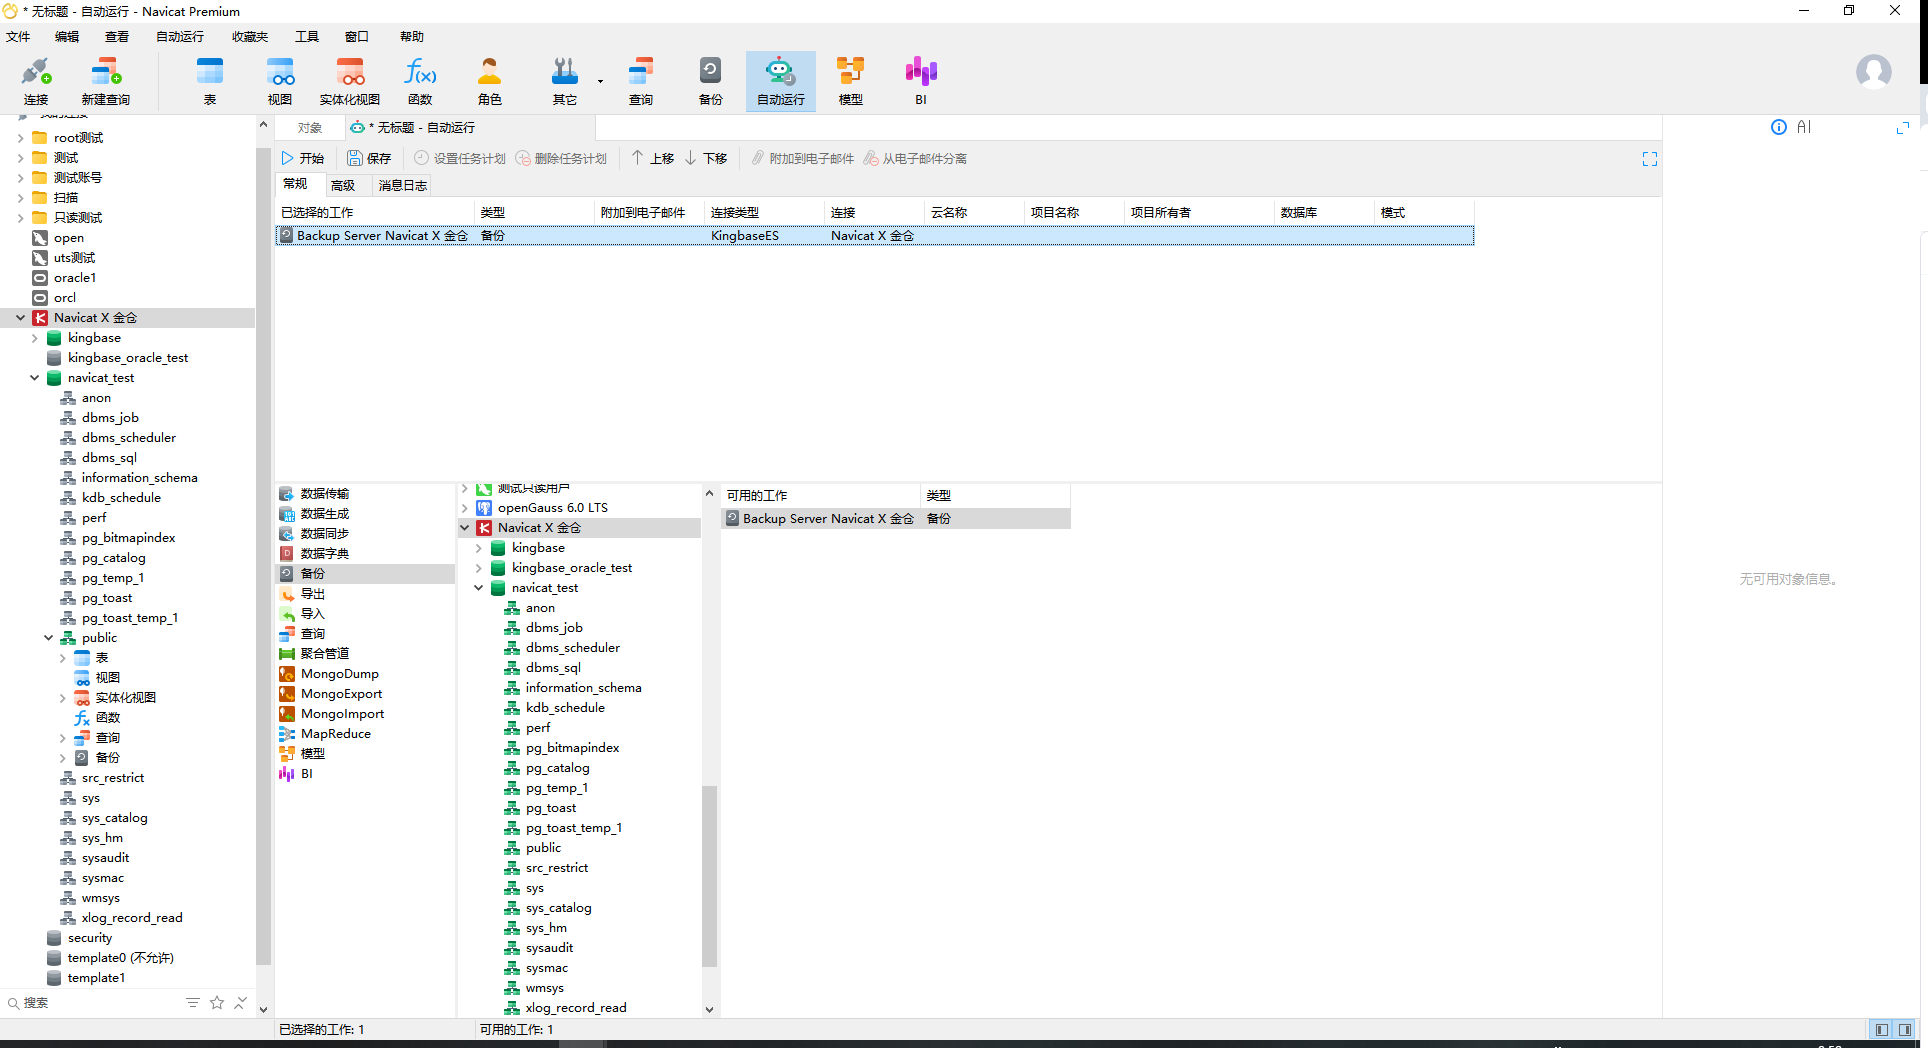Click the BI icon in the main toolbar
This screenshot has height=1048, width=1928.
[921, 81]
